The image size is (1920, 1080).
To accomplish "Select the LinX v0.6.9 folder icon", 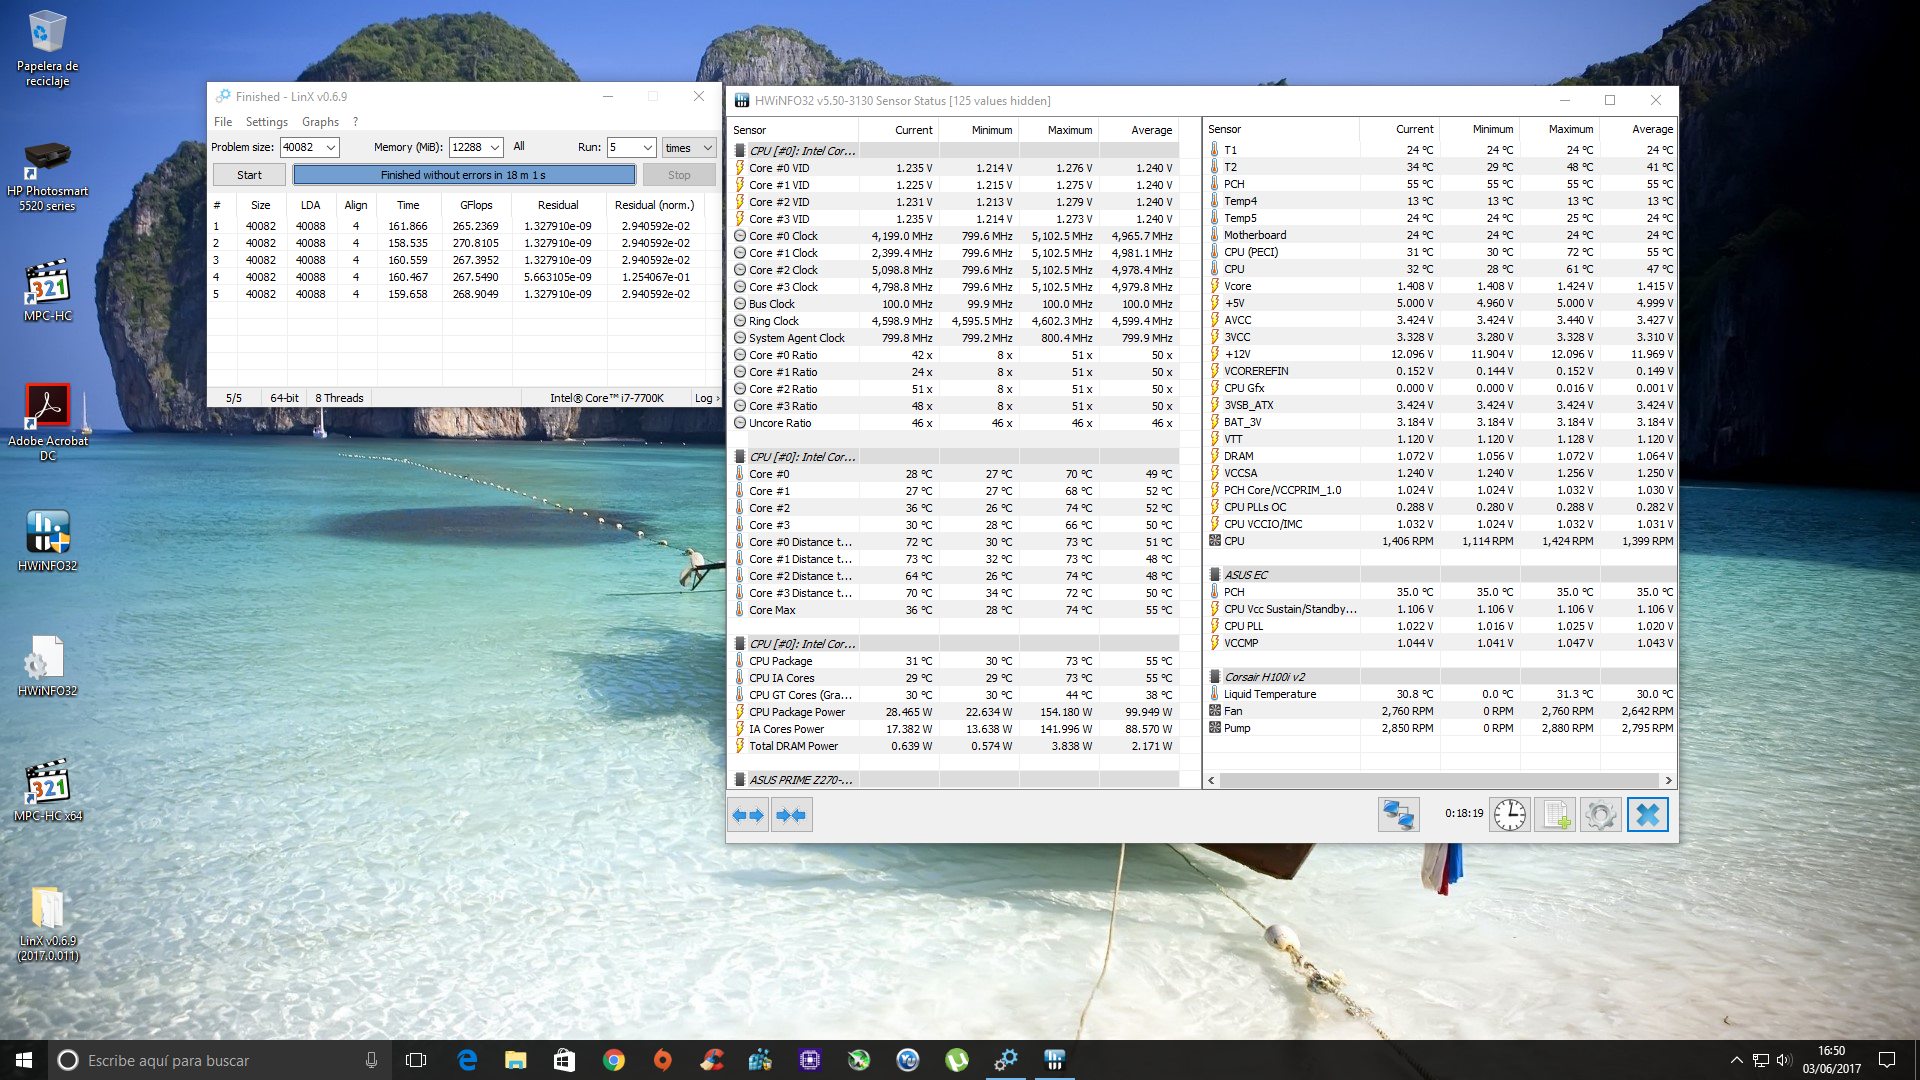I will coord(47,923).
